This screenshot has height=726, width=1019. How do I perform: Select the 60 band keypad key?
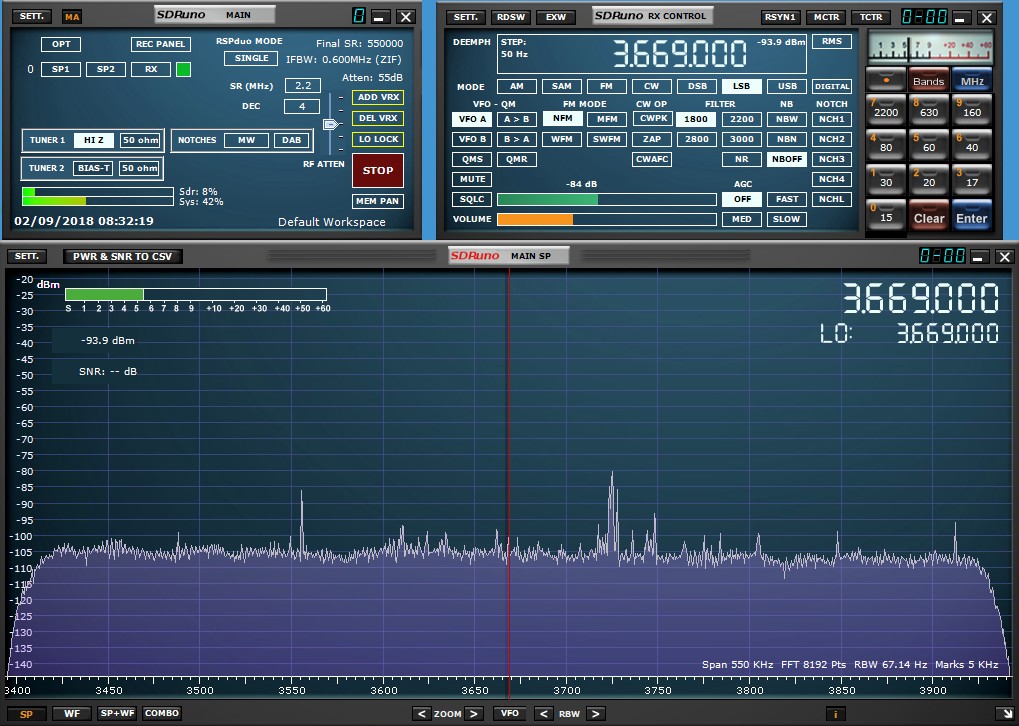click(x=929, y=145)
